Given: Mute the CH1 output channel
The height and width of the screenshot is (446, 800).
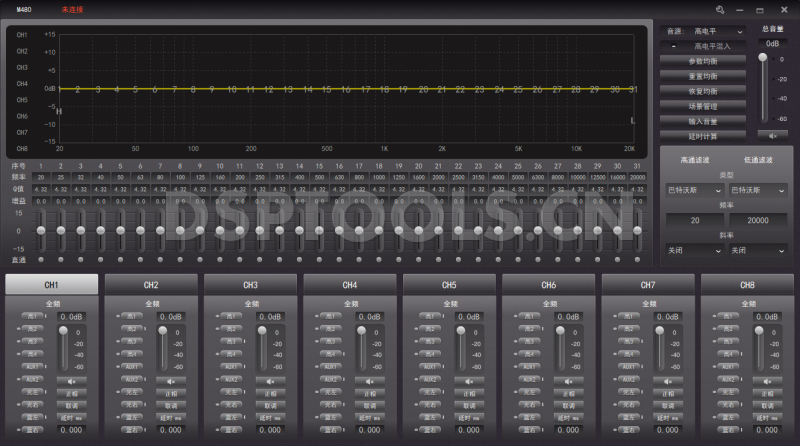Looking at the screenshot, I should (71, 381).
